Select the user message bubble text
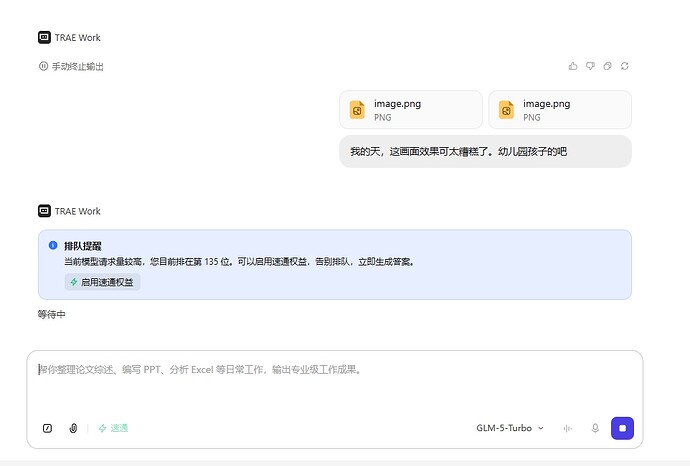 [459, 152]
